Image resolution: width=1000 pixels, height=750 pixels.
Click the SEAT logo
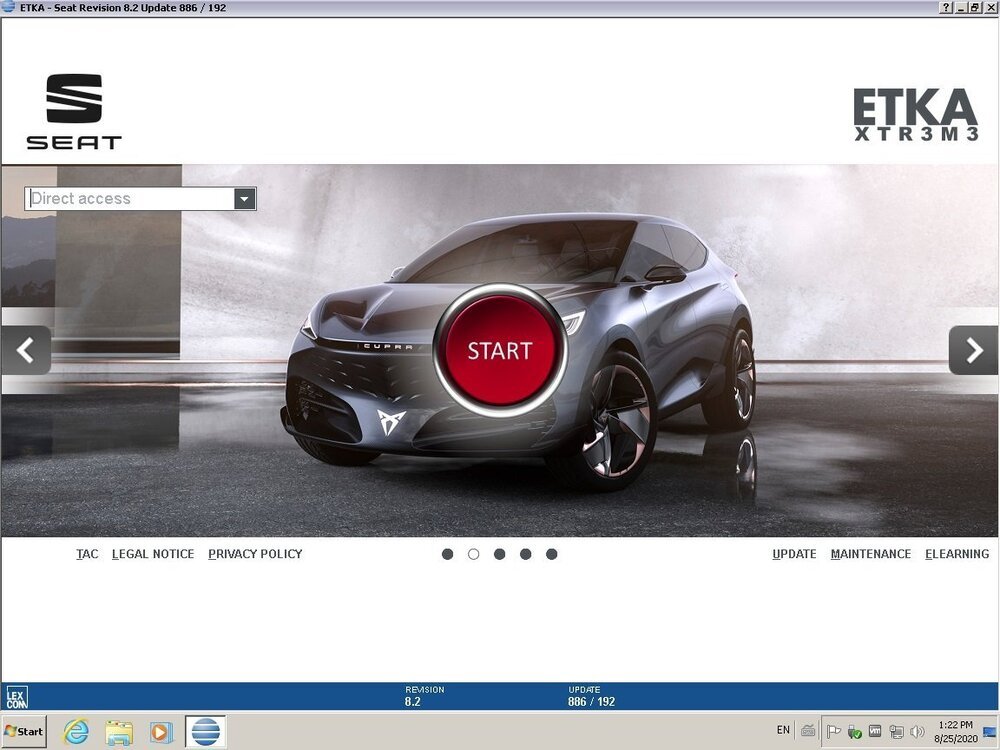(x=74, y=111)
